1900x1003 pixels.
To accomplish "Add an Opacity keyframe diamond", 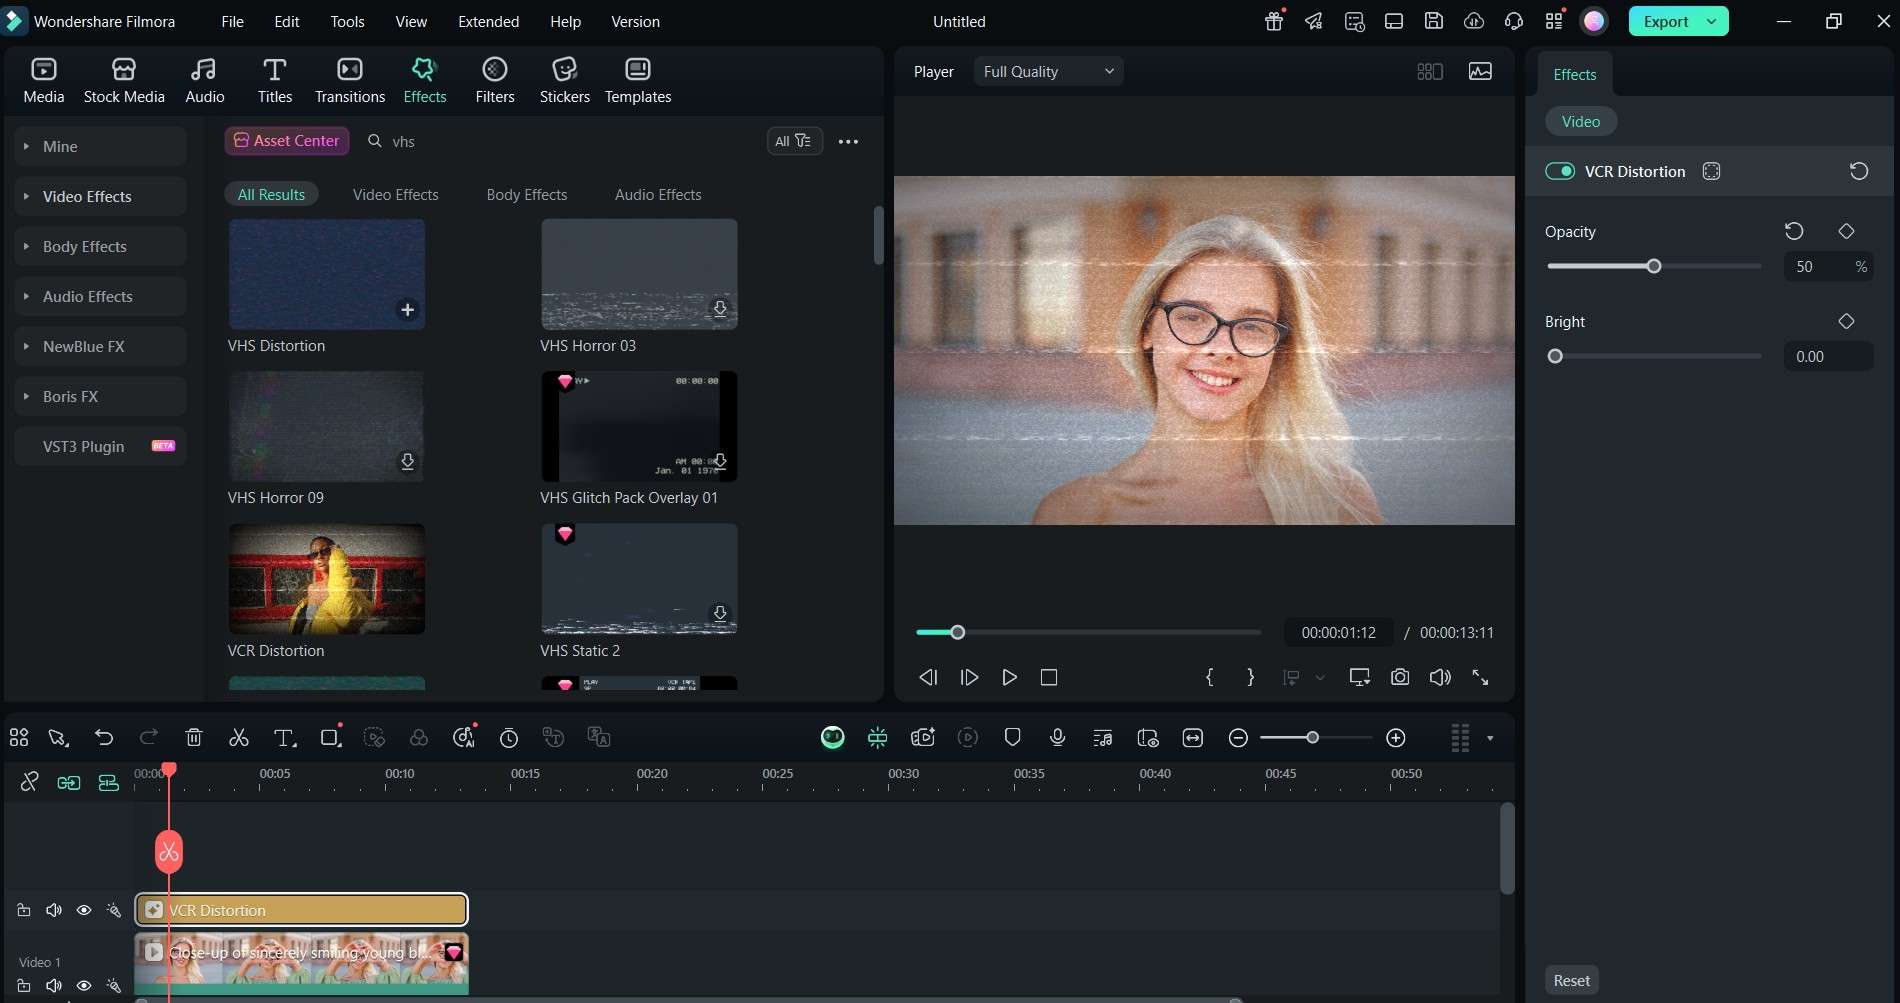I will (1846, 231).
